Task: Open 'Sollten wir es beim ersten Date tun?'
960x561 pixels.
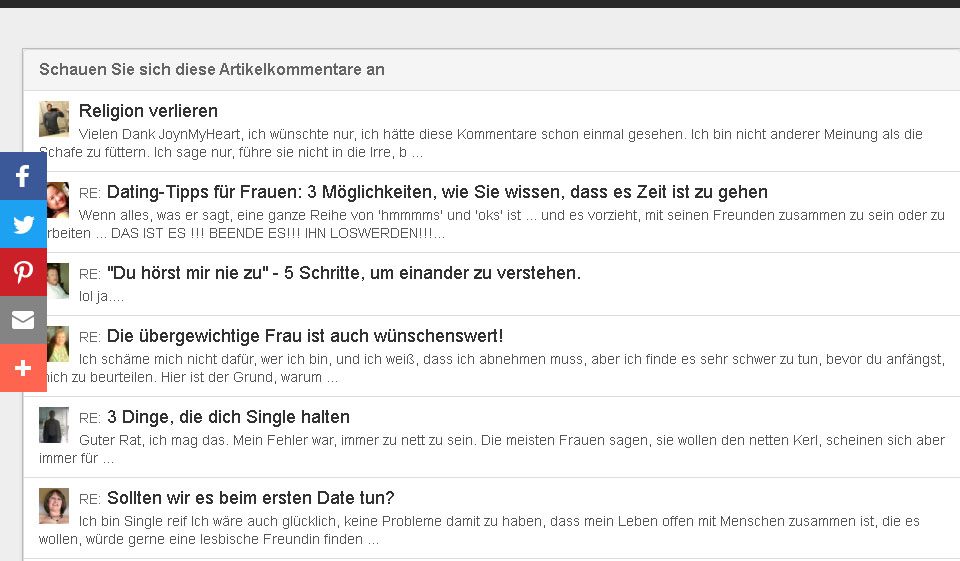Action: (x=250, y=498)
